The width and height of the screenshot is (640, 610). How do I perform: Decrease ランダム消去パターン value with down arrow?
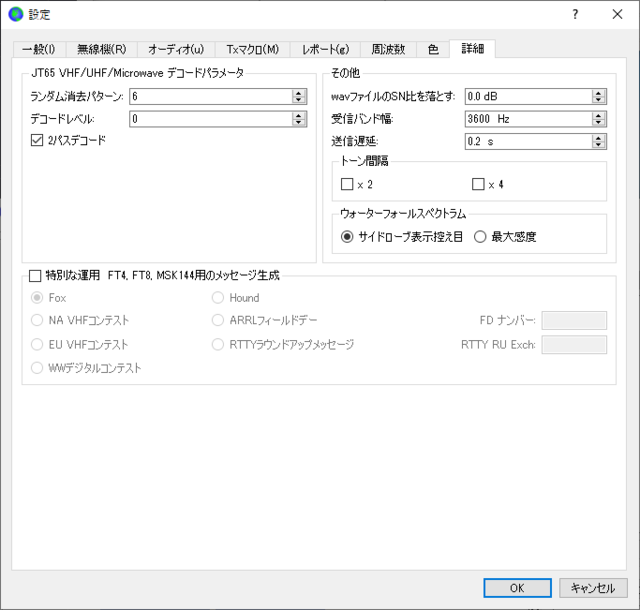point(299,100)
